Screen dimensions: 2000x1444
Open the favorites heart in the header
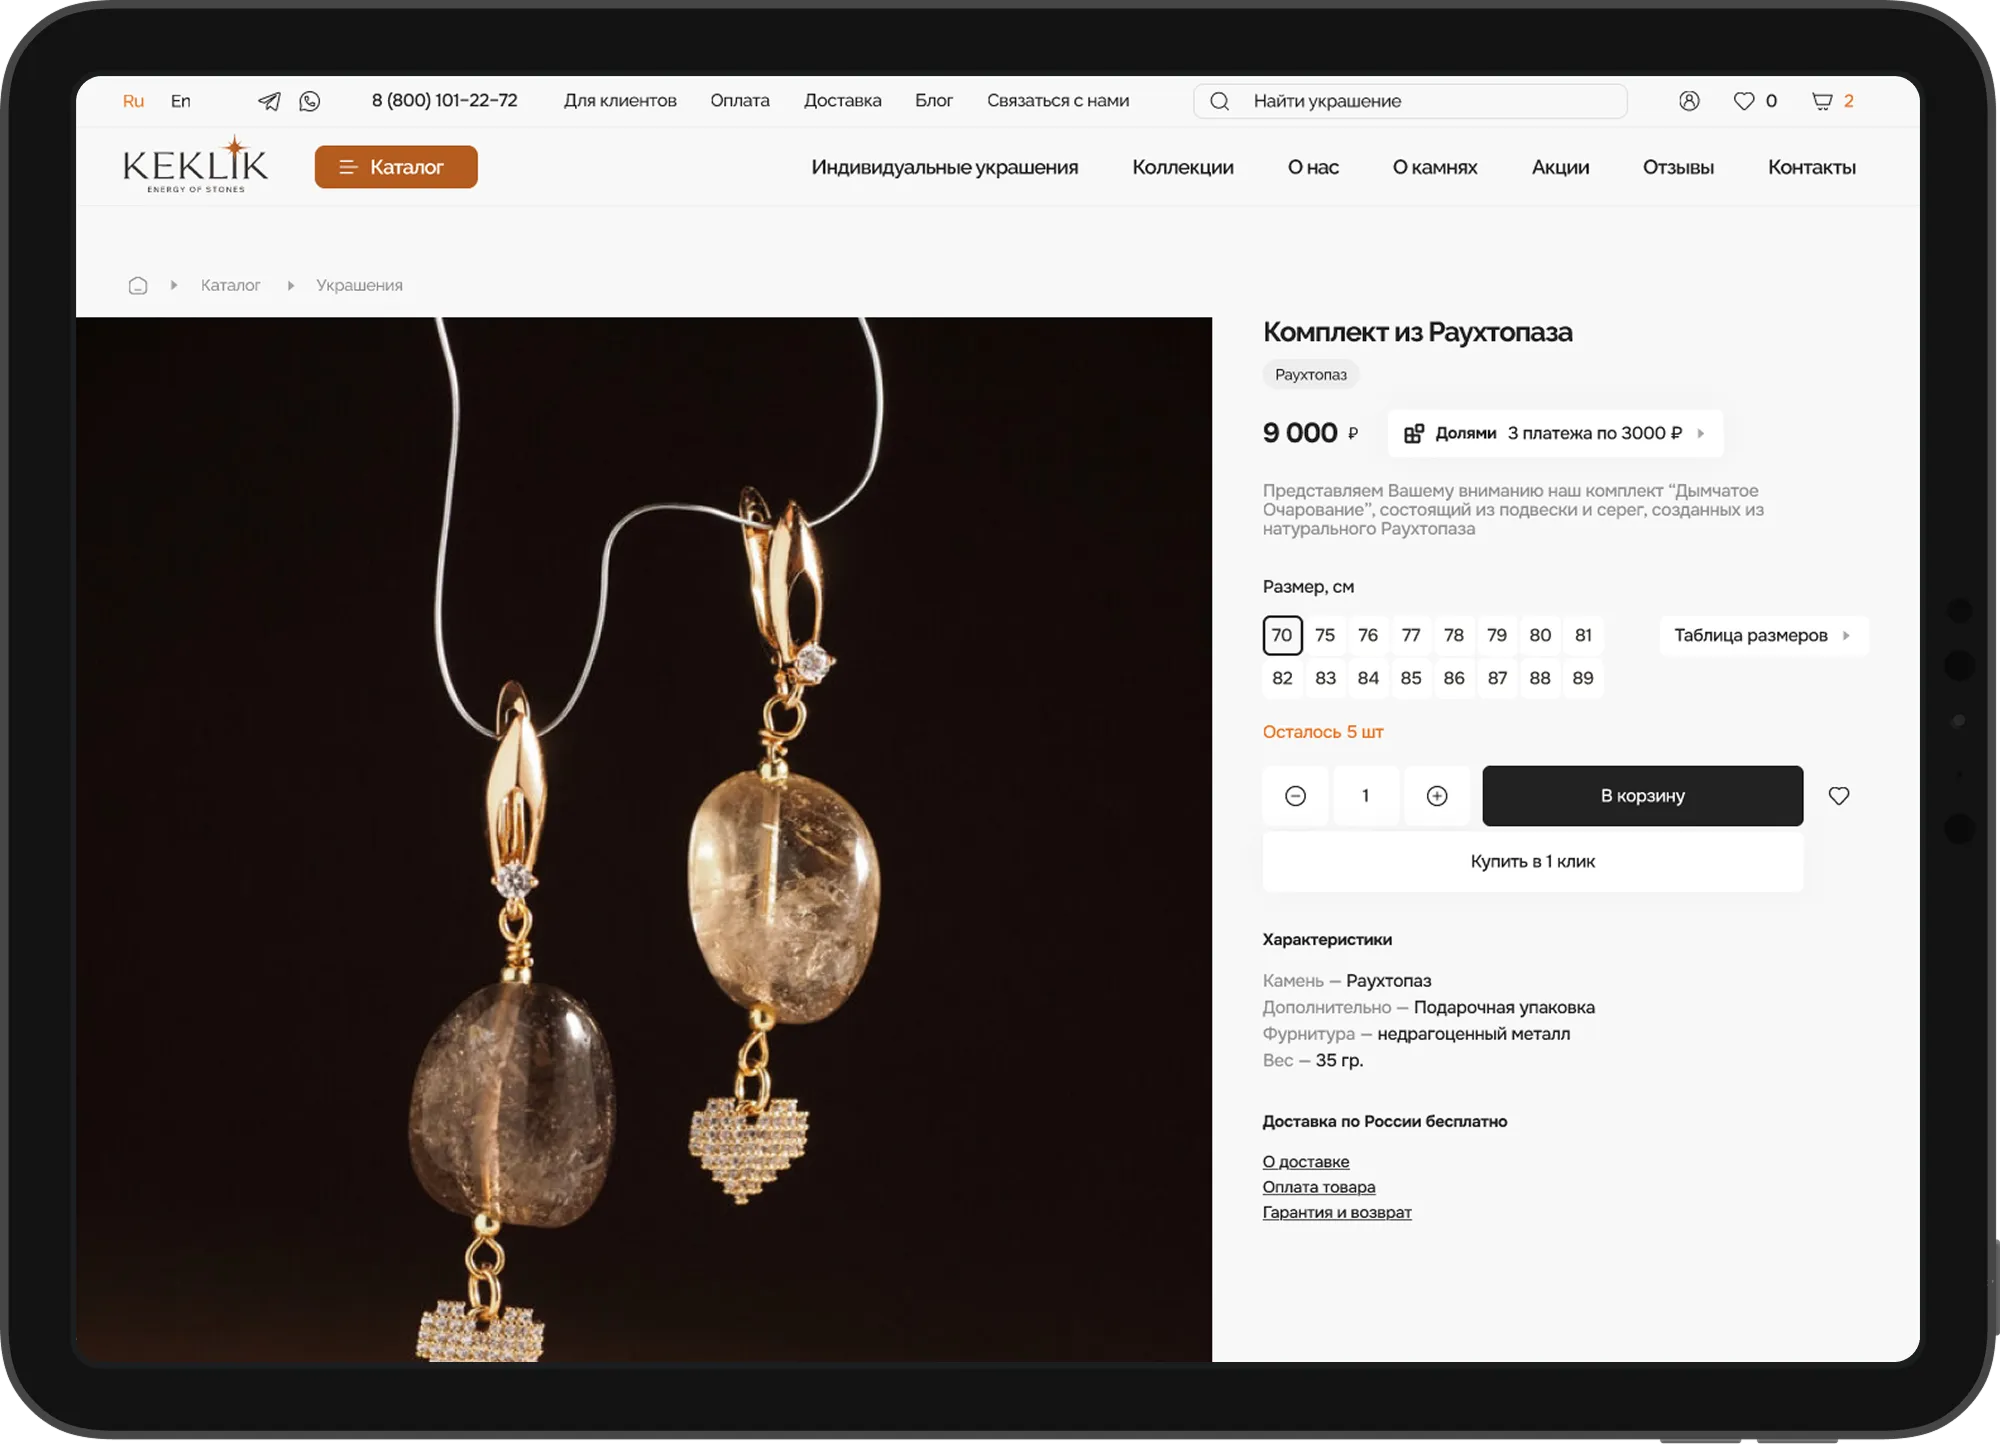(1744, 101)
